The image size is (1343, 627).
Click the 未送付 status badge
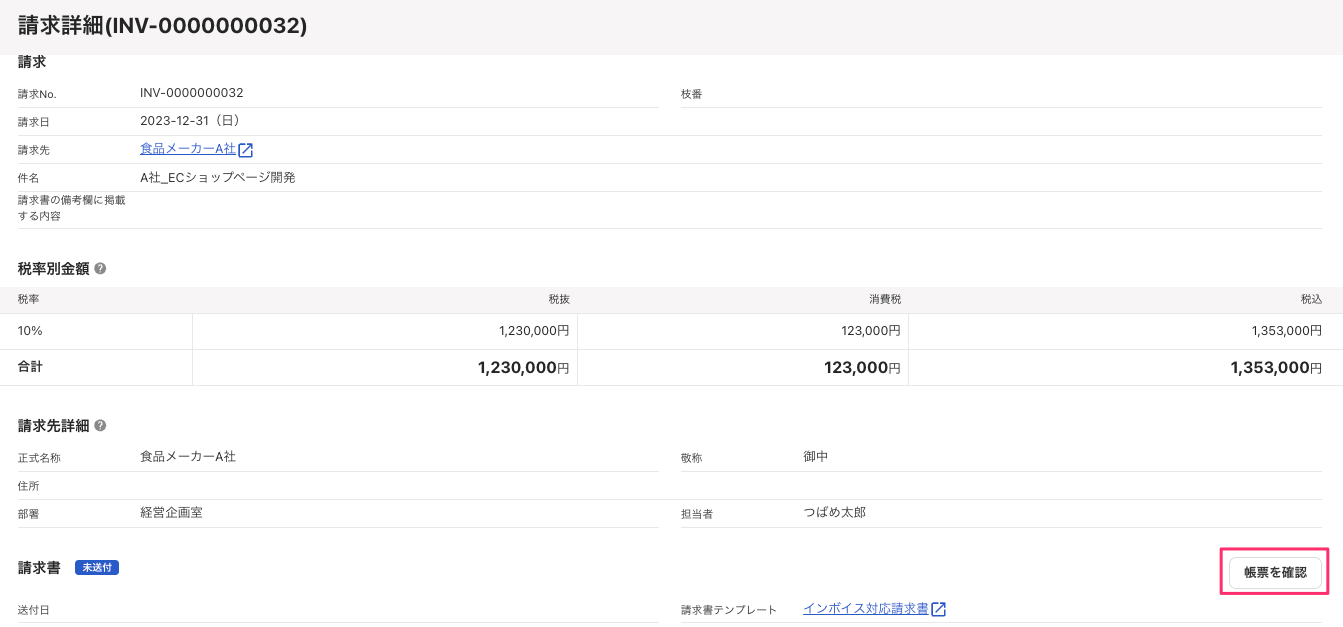pos(97,568)
